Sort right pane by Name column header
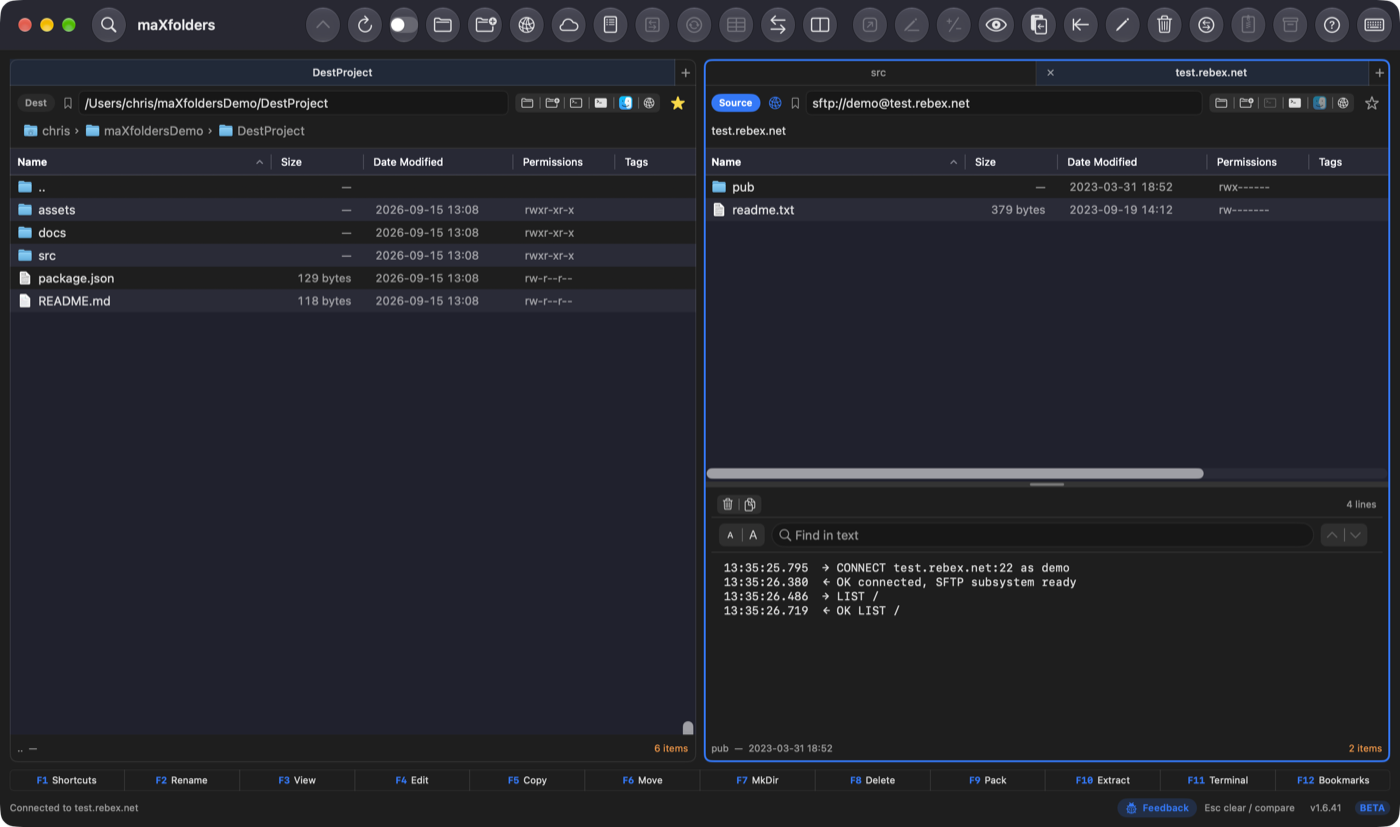 click(834, 162)
